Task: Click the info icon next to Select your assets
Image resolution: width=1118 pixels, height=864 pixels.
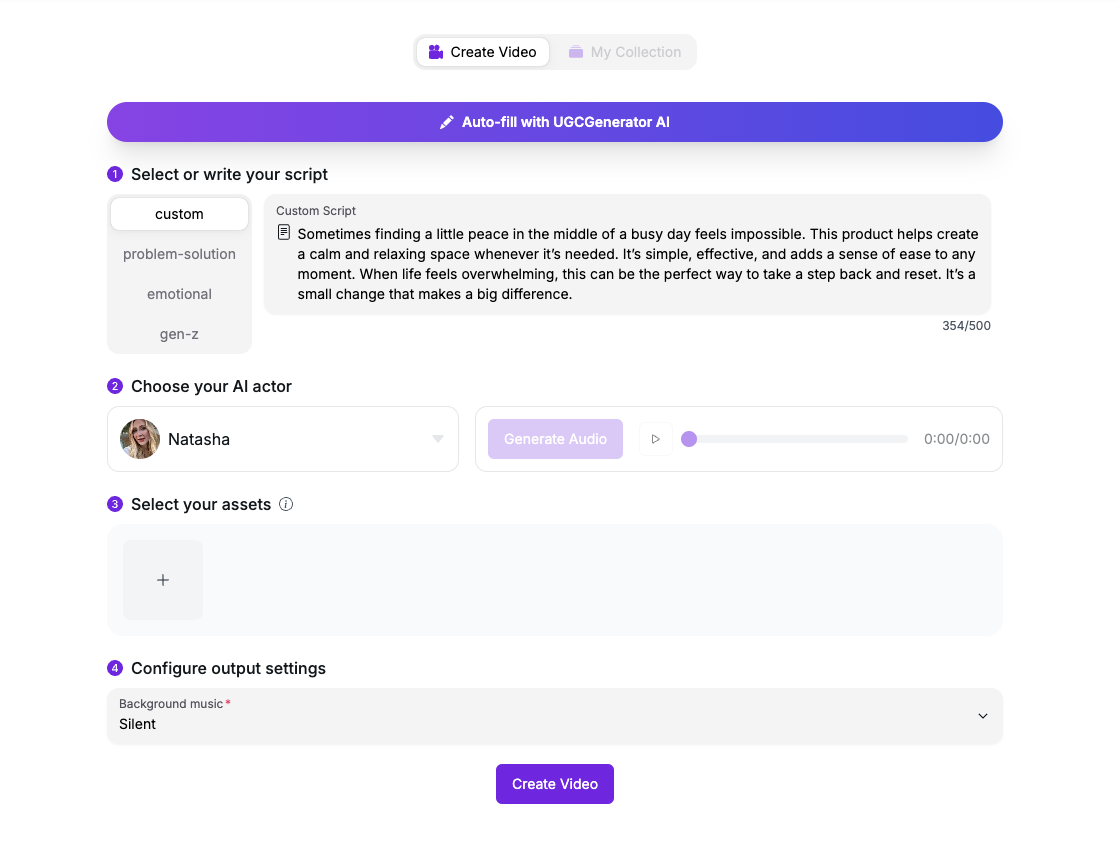Action: point(286,504)
